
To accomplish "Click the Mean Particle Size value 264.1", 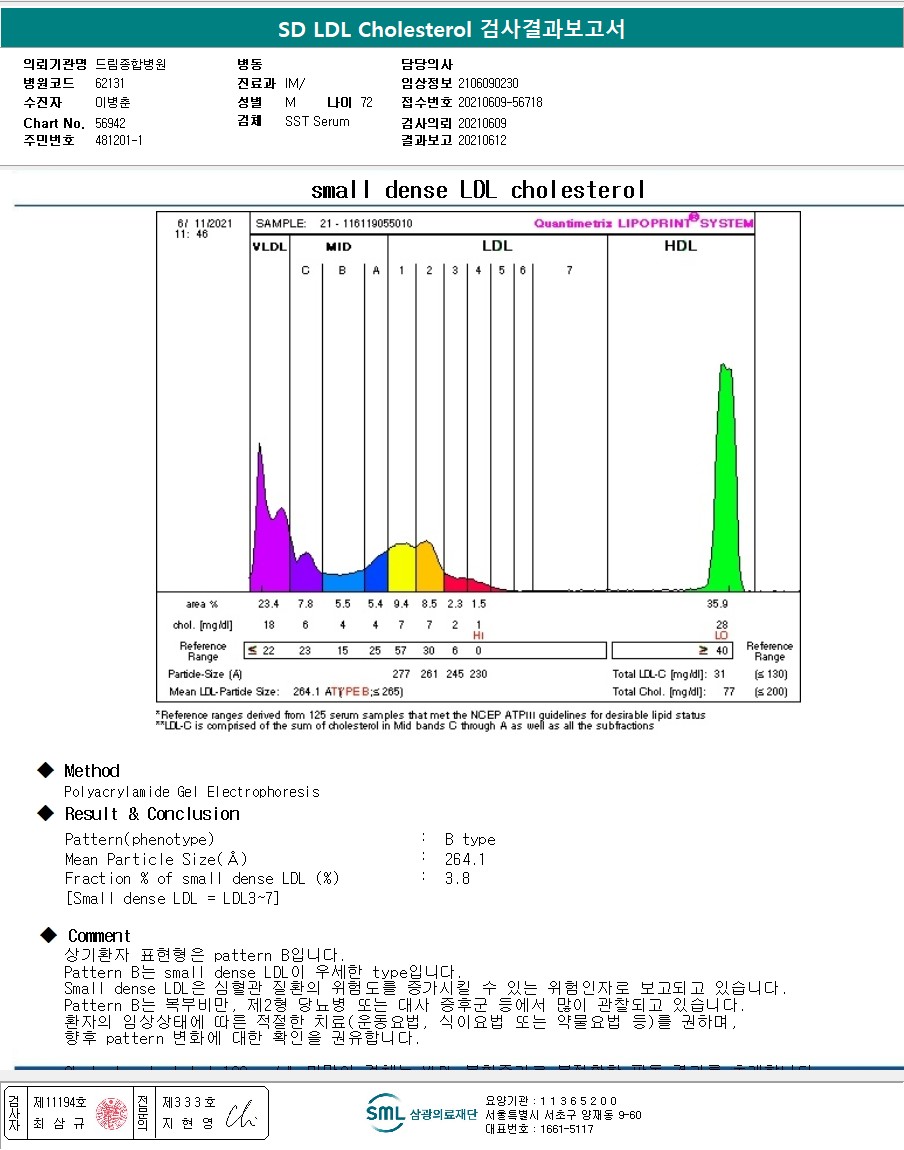I will (x=464, y=859).
